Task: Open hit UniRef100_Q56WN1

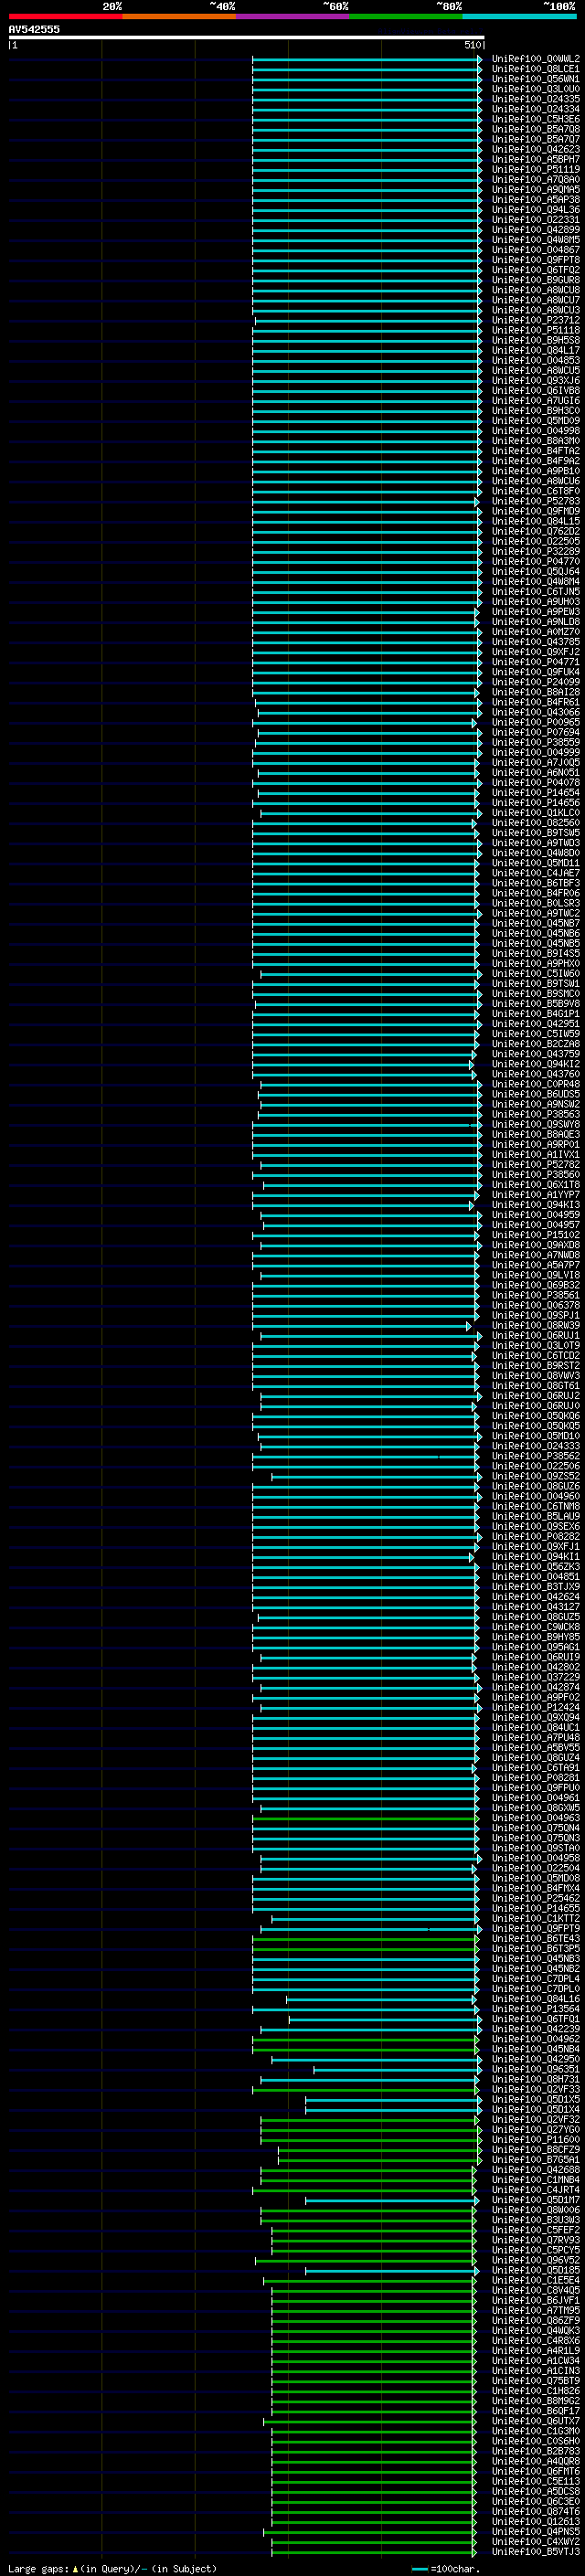Action: click(x=535, y=79)
